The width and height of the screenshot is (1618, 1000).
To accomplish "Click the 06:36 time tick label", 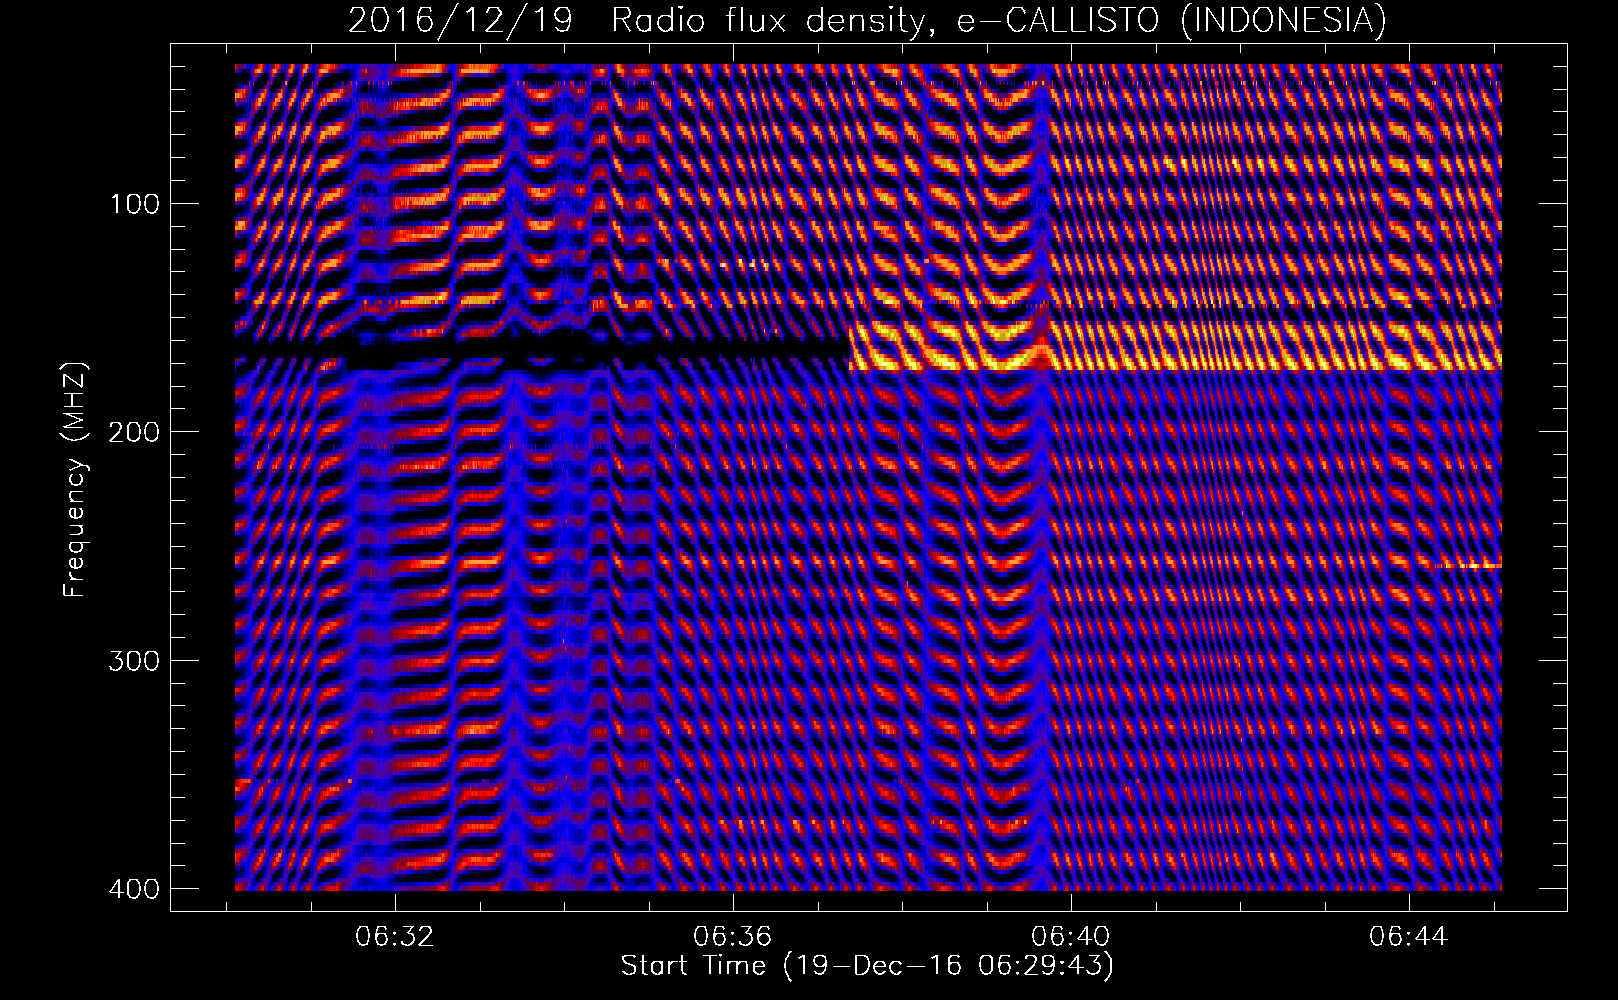I will [x=733, y=937].
